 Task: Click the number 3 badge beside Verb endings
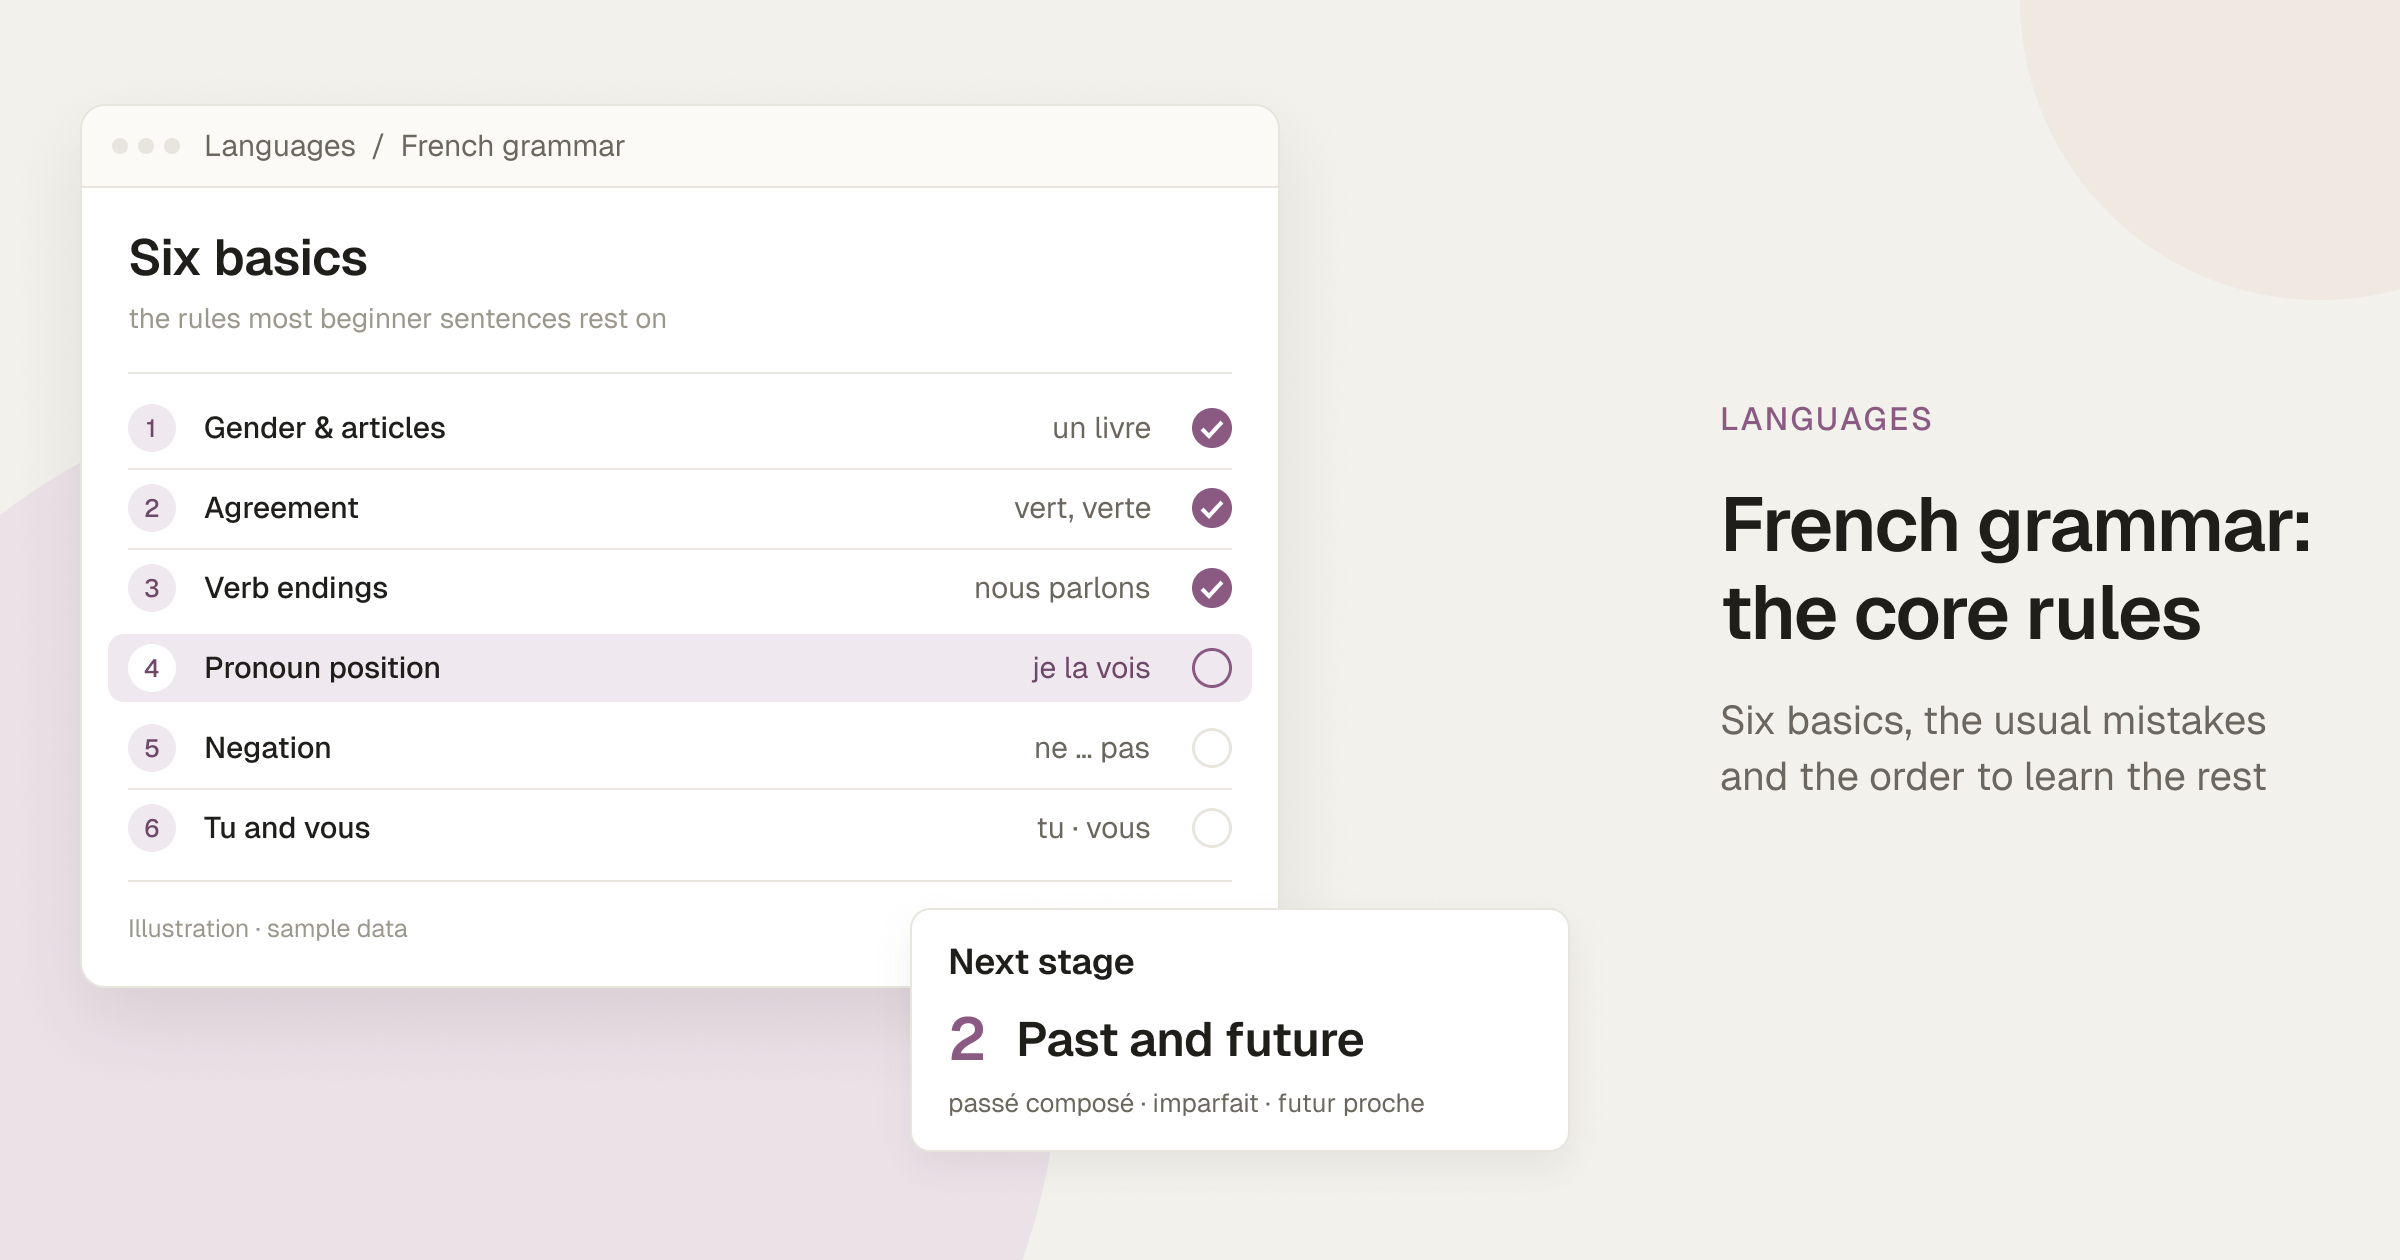[x=152, y=588]
